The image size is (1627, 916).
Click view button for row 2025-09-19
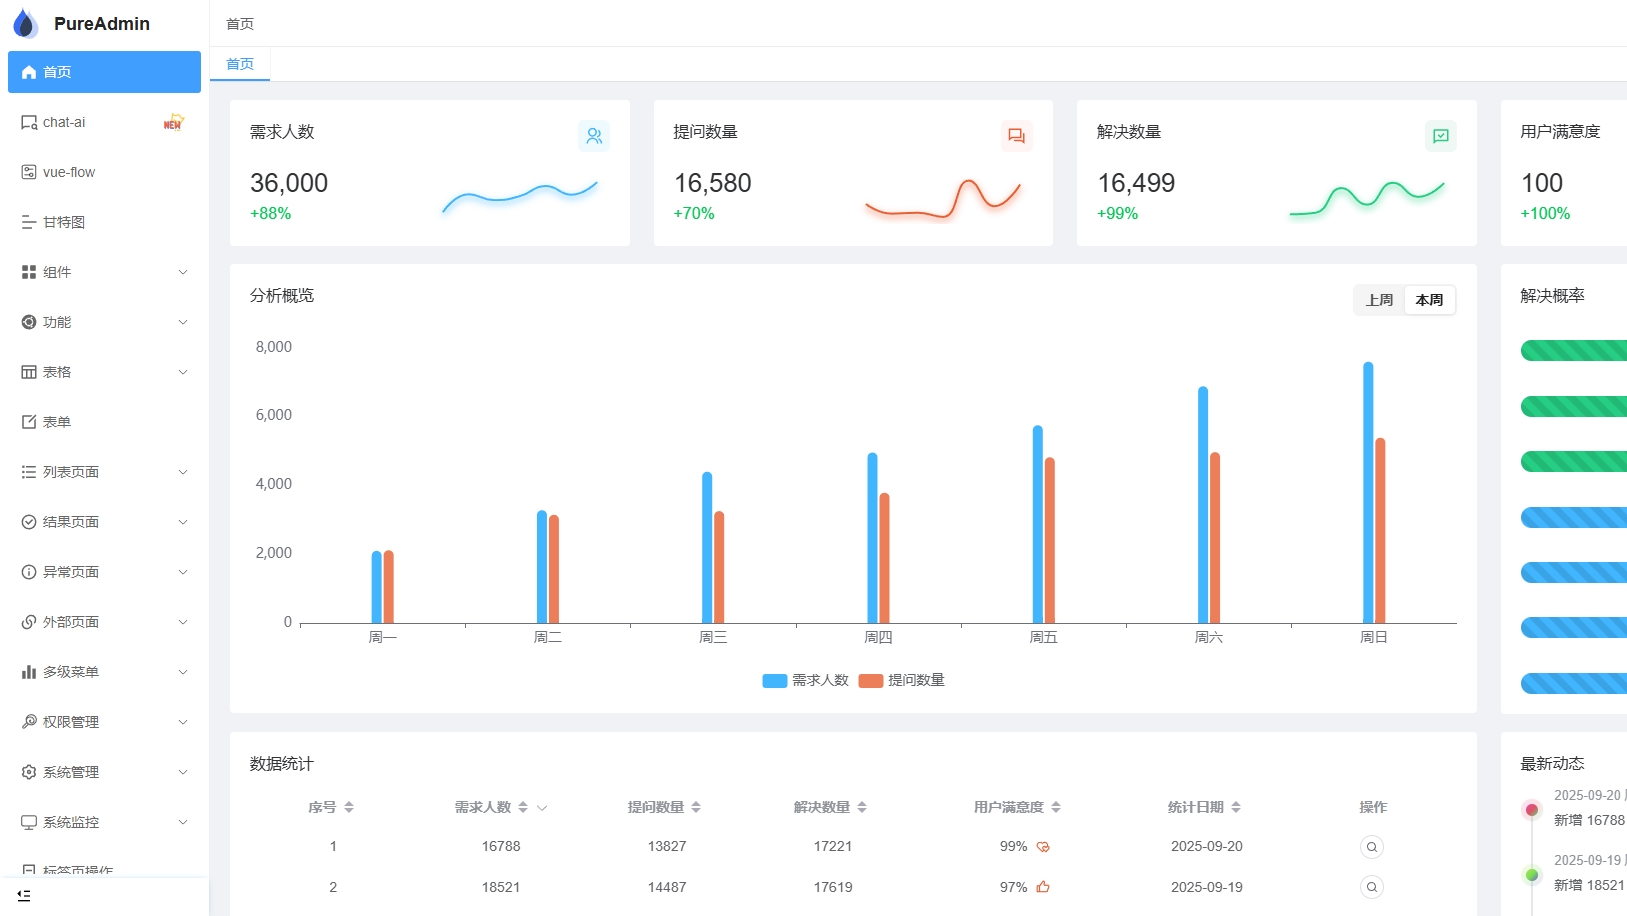1372,887
